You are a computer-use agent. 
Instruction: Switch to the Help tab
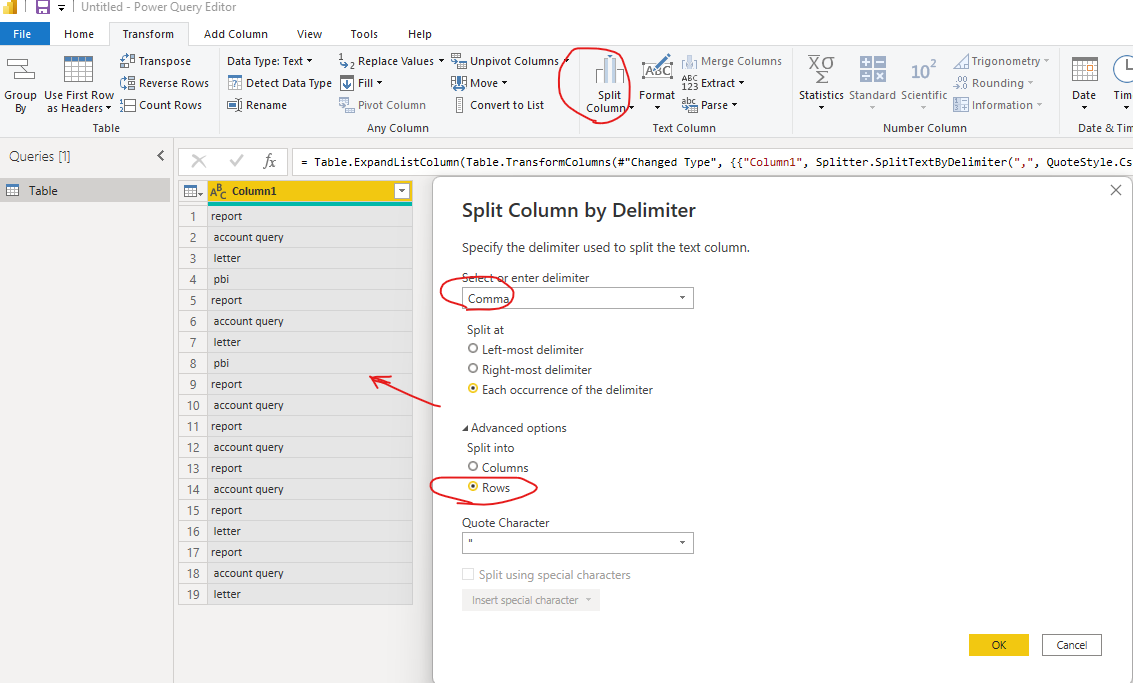[420, 34]
